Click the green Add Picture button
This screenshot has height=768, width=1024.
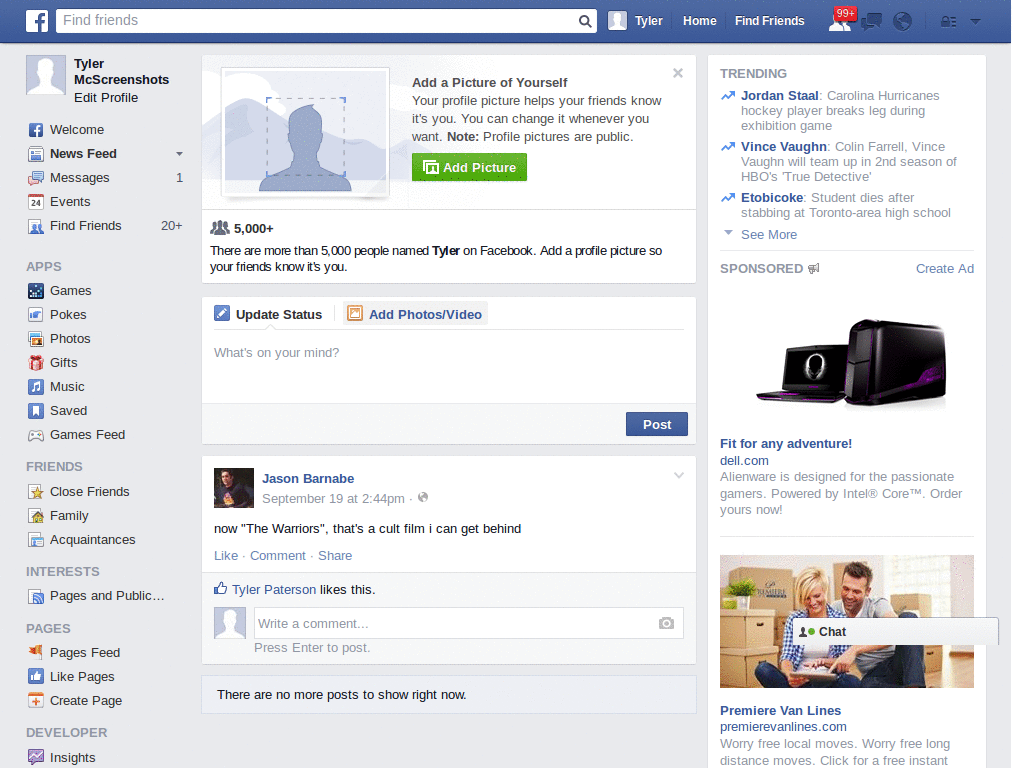click(x=469, y=167)
